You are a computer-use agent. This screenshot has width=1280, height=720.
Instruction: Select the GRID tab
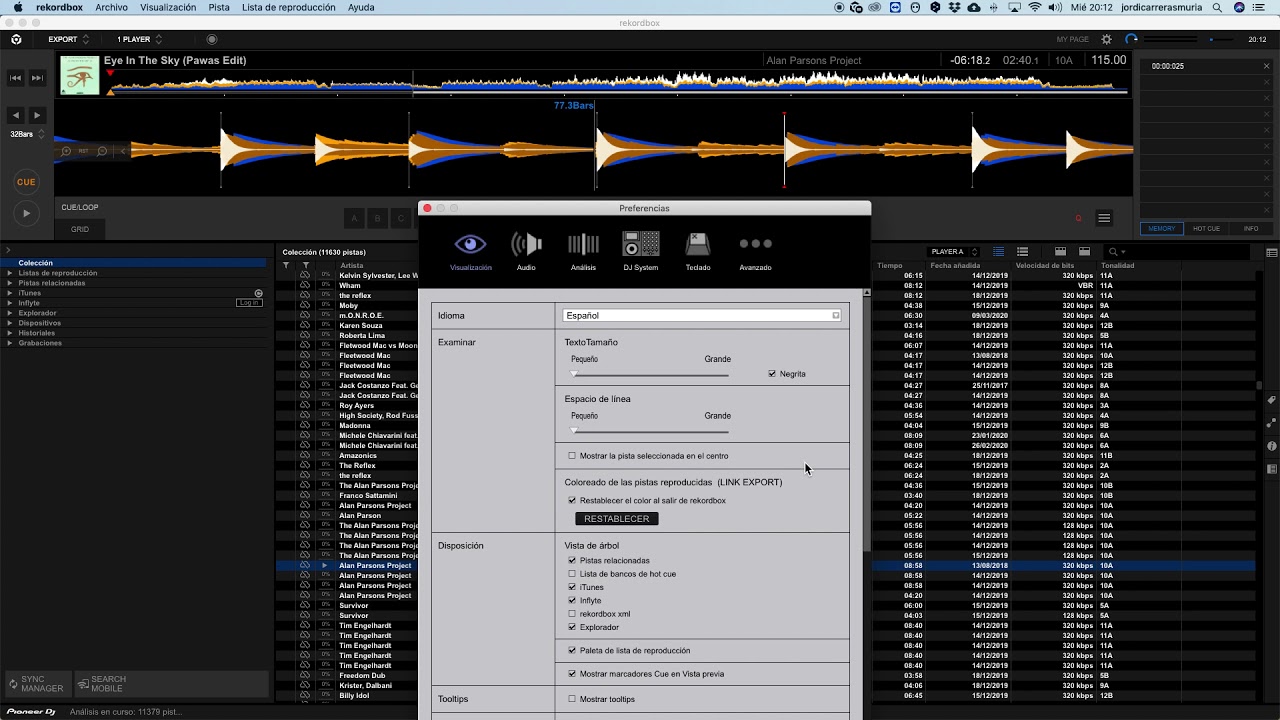click(80, 229)
